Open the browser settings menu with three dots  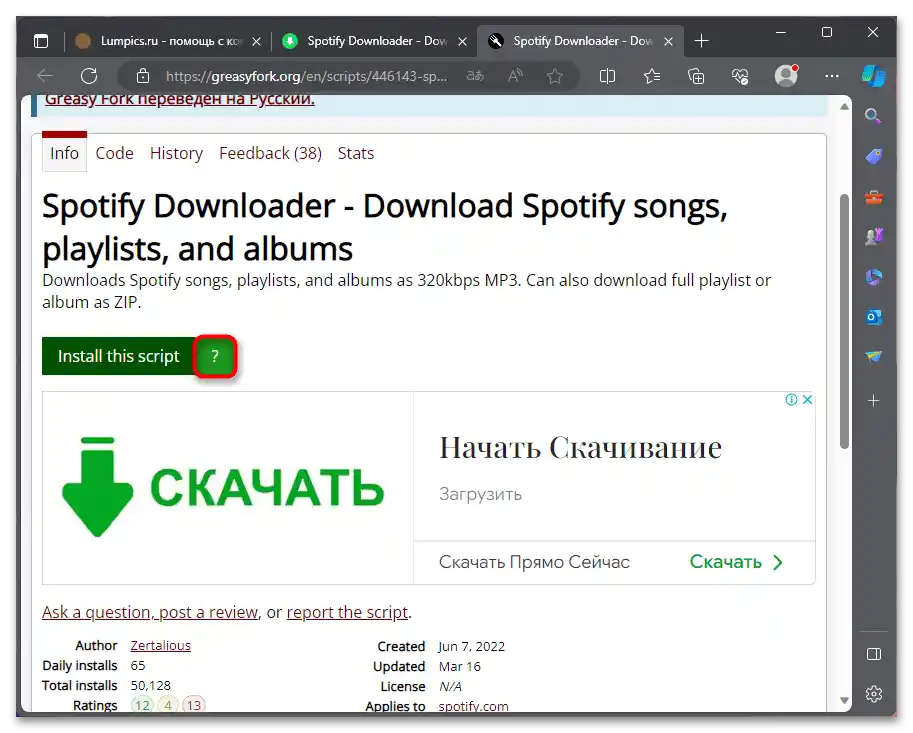831,76
